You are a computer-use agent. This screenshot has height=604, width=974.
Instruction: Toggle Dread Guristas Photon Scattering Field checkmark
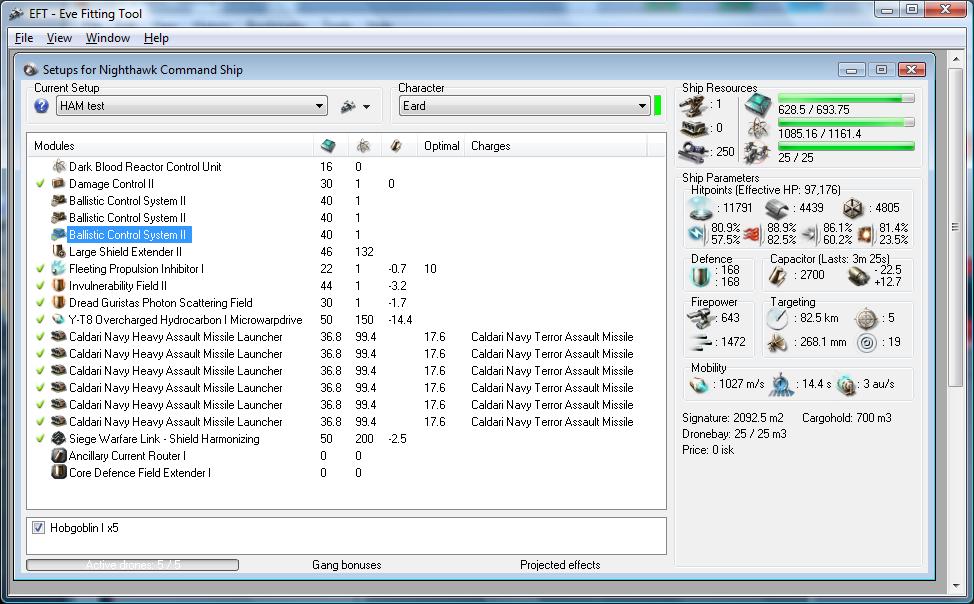(x=40, y=303)
